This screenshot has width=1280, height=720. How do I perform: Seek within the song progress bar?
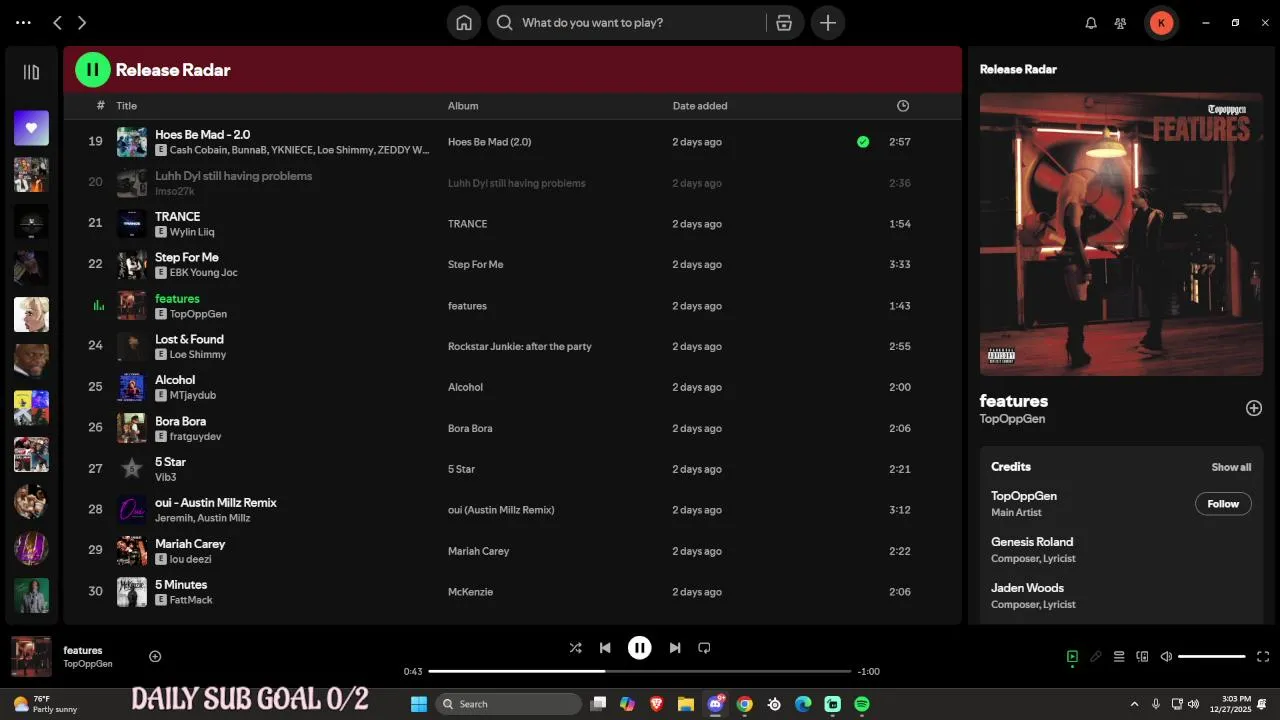pyautogui.click(x=640, y=672)
